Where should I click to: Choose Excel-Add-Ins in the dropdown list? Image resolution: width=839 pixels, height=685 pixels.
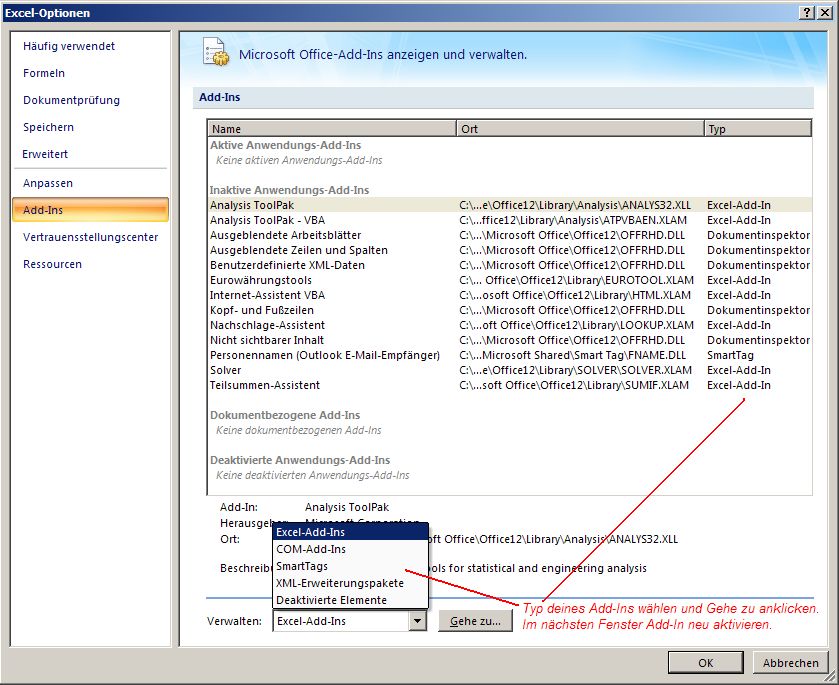[350, 532]
